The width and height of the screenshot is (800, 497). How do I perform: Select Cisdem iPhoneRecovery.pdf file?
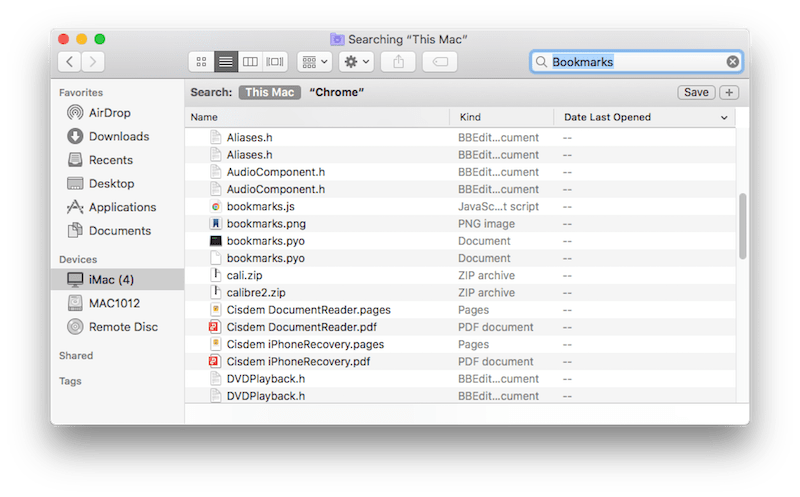(x=460, y=362)
